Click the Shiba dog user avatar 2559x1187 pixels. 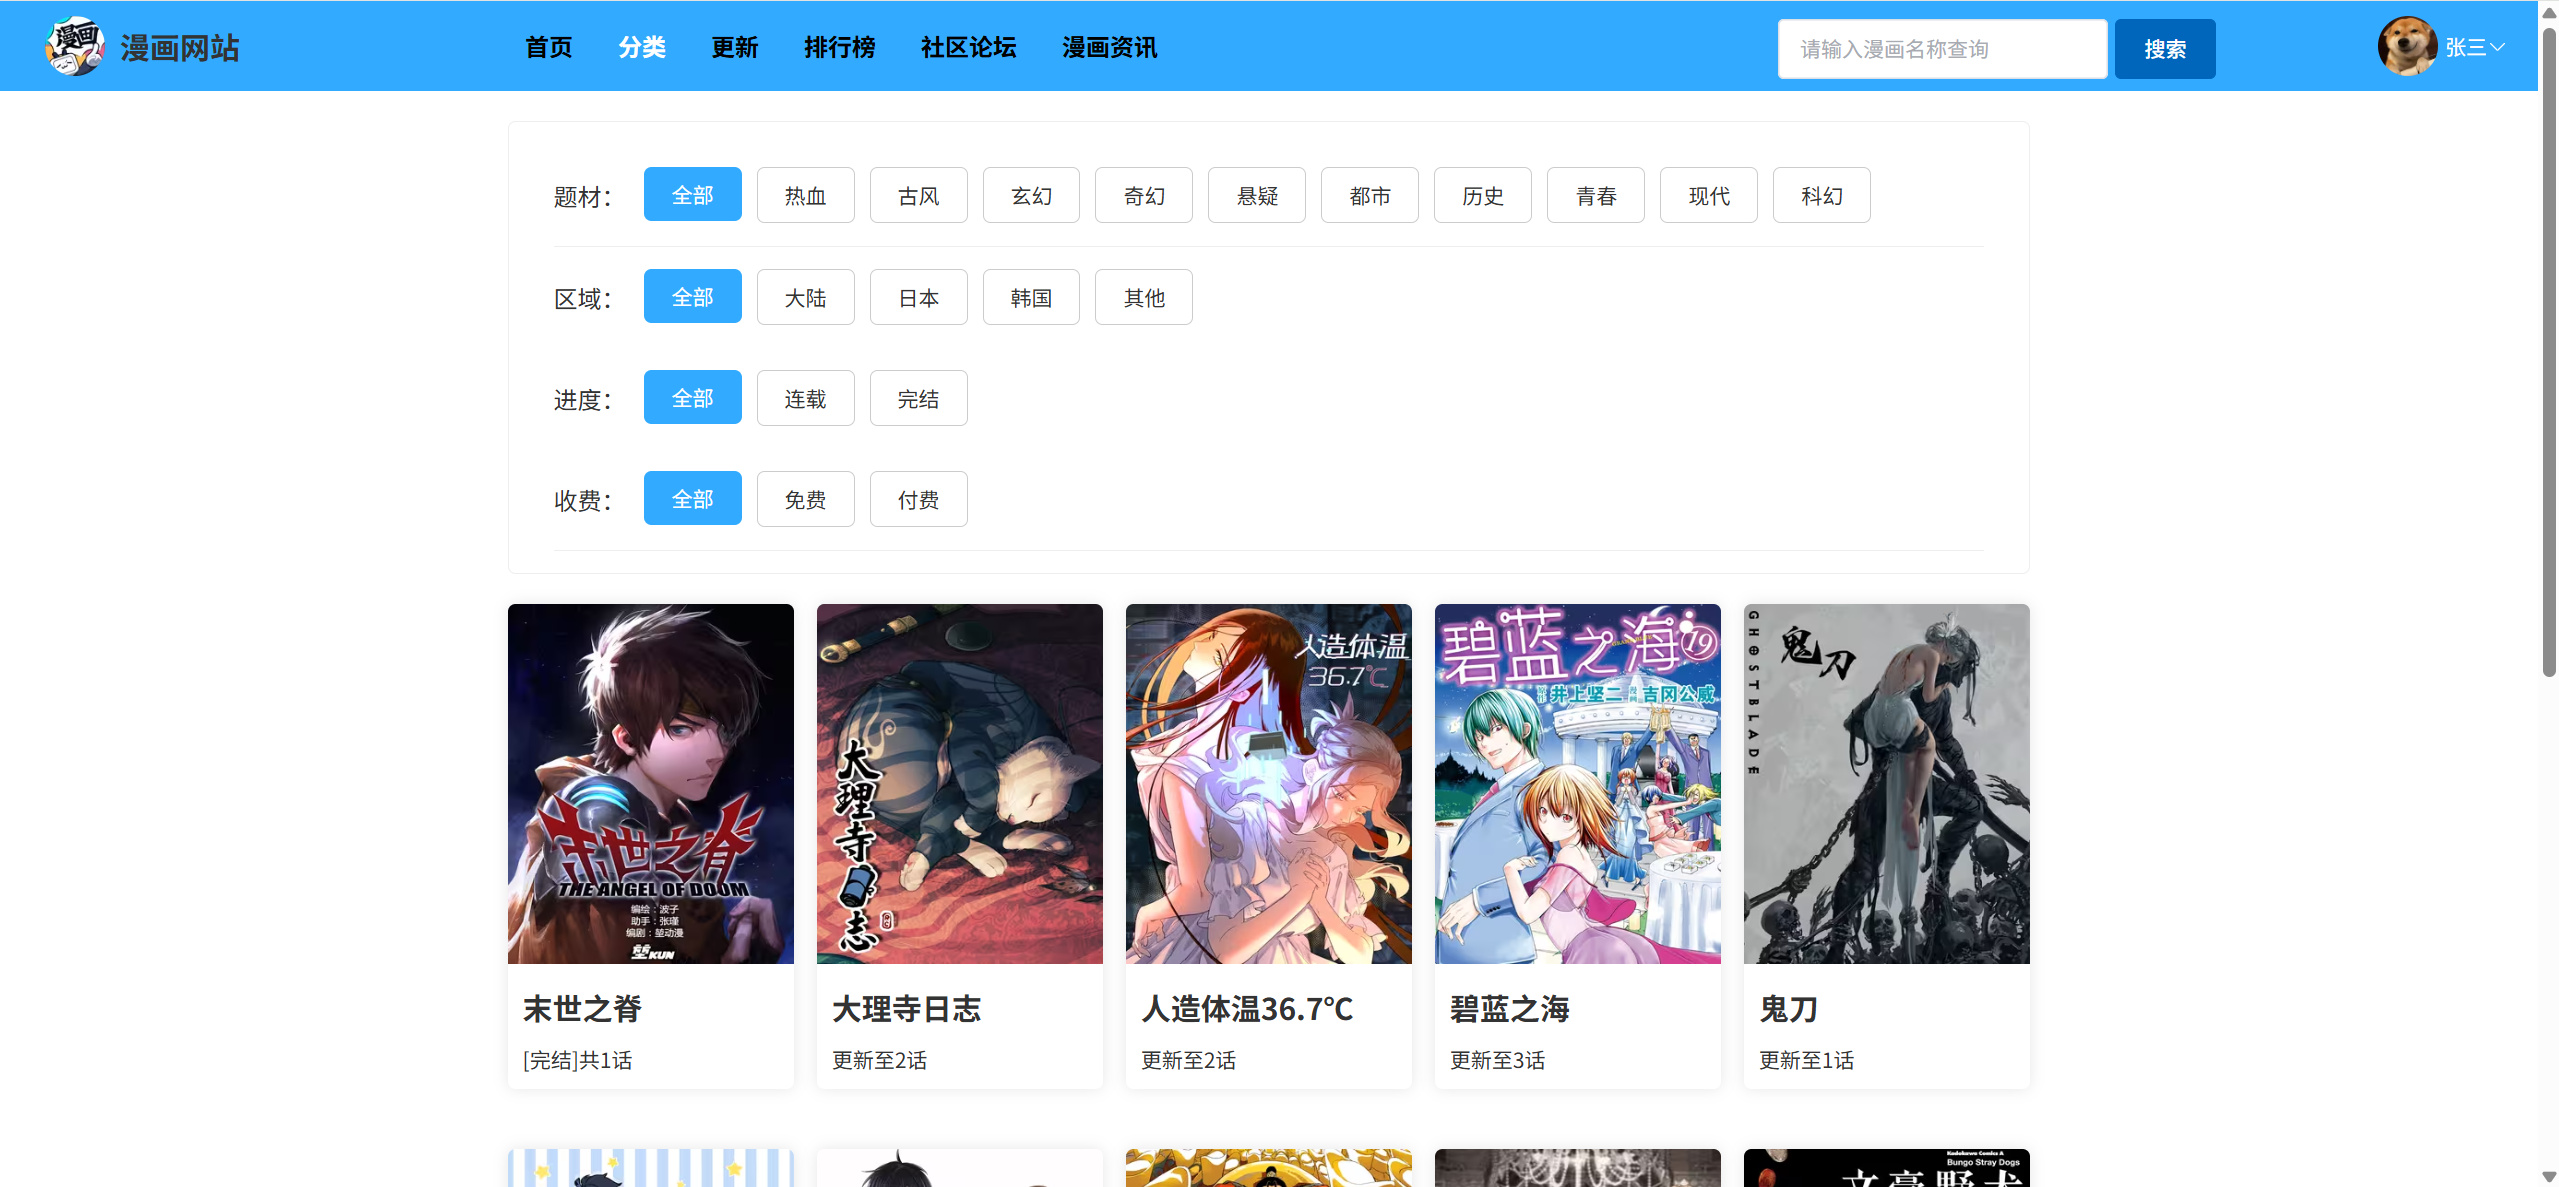2406,46
